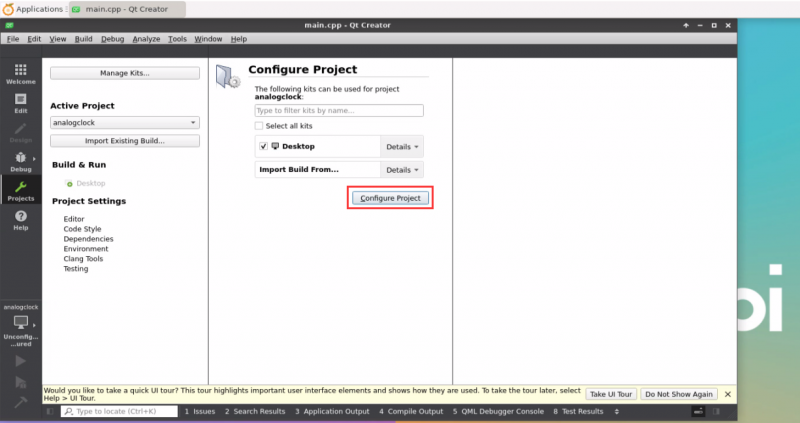Image resolution: width=800 pixels, height=423 pixels.
Task: Click the kit selector monitor icon
Action: pyautogui.click(x=20, y=323)
